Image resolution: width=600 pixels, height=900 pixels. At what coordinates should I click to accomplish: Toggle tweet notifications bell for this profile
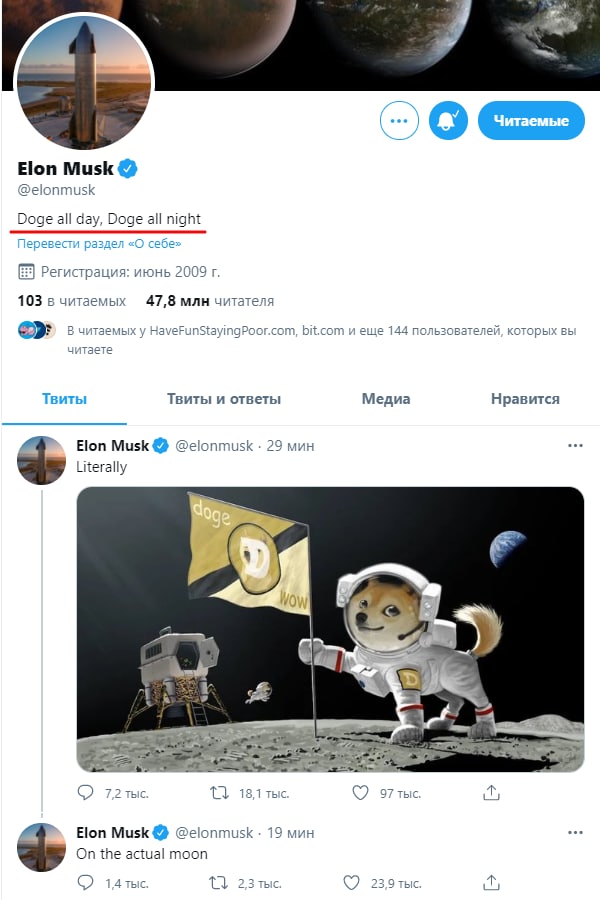click(448, 121)
